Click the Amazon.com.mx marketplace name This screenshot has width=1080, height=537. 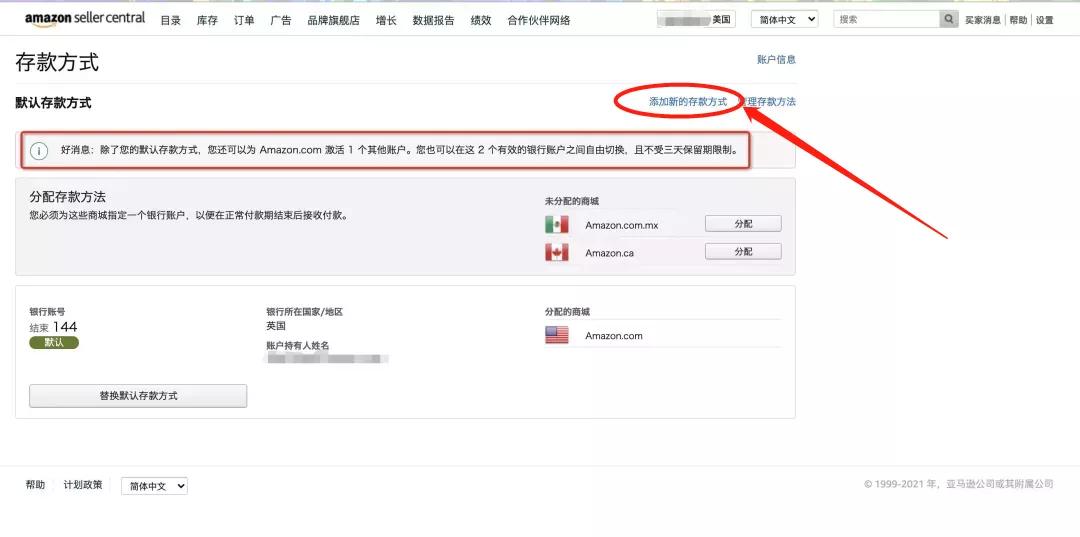pos(621,225)
